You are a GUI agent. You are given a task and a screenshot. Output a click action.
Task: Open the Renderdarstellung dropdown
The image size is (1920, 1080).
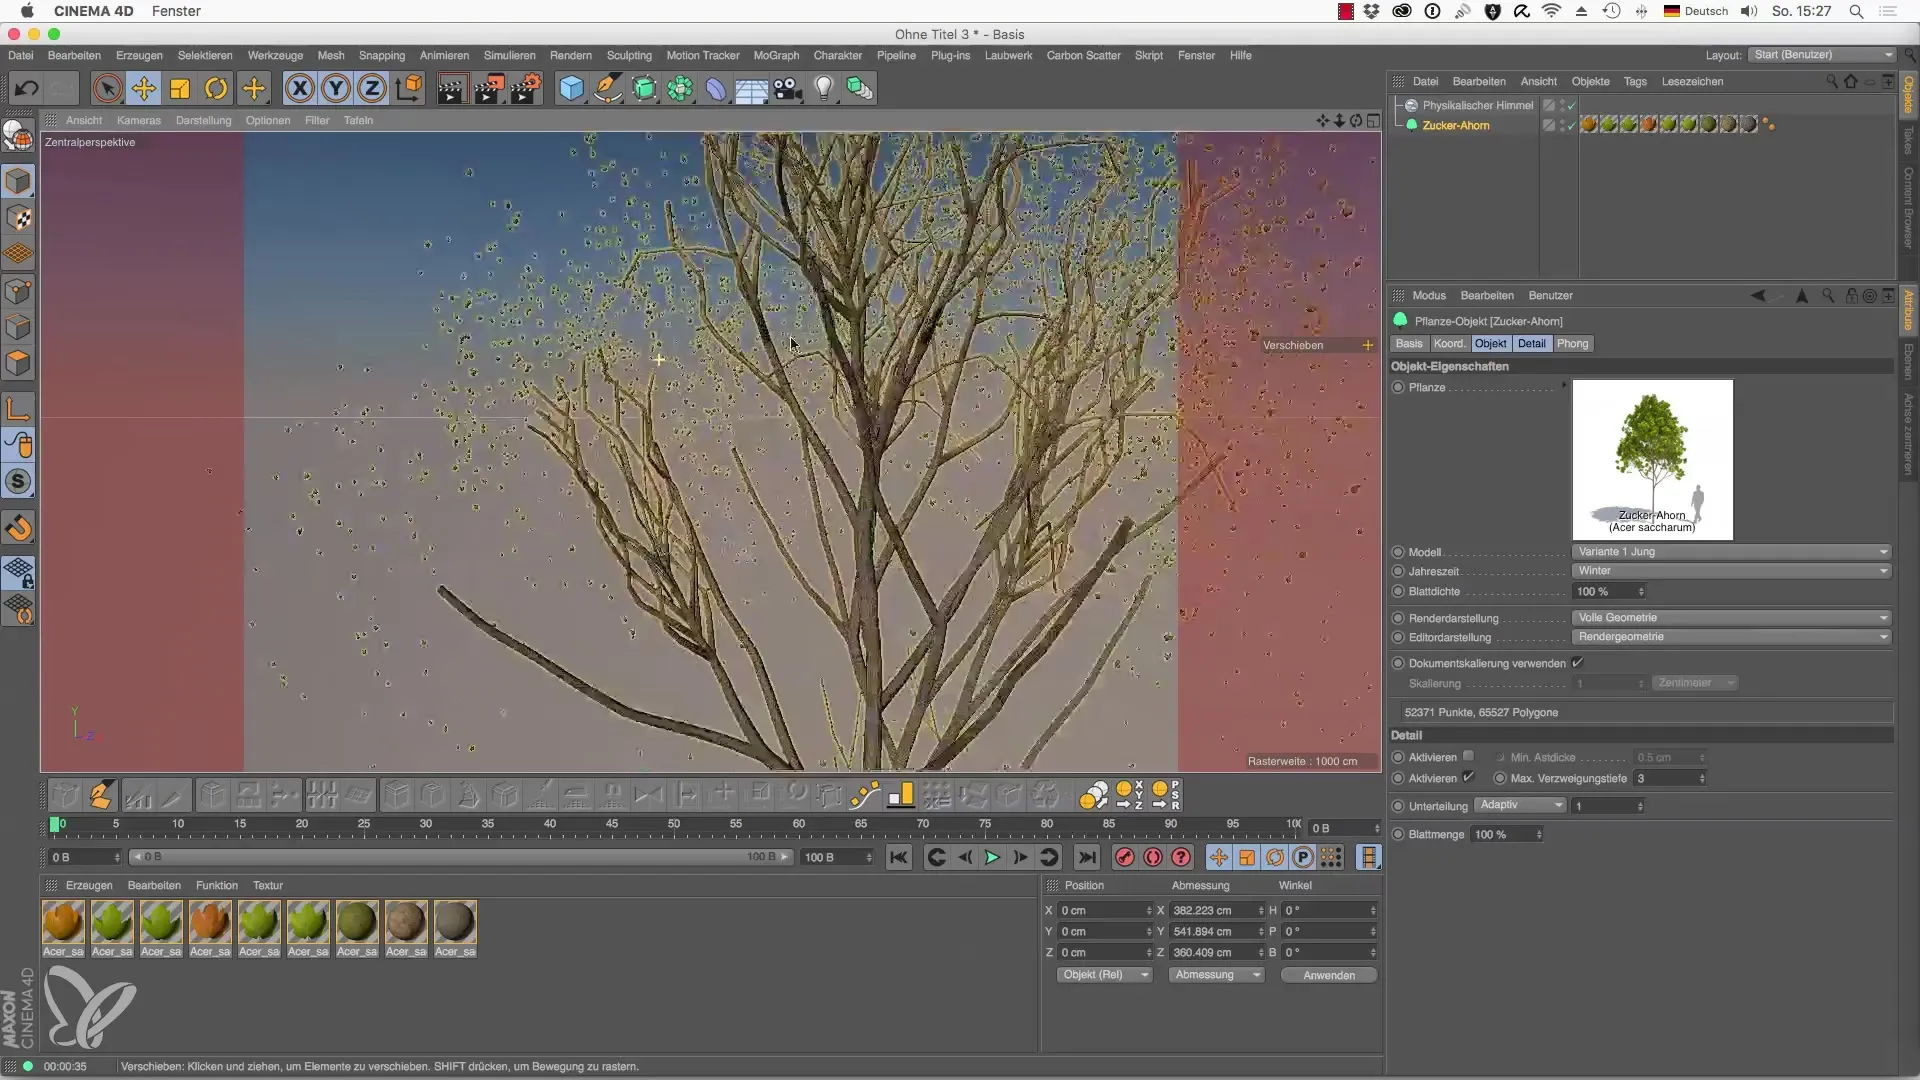[1731, 618]
